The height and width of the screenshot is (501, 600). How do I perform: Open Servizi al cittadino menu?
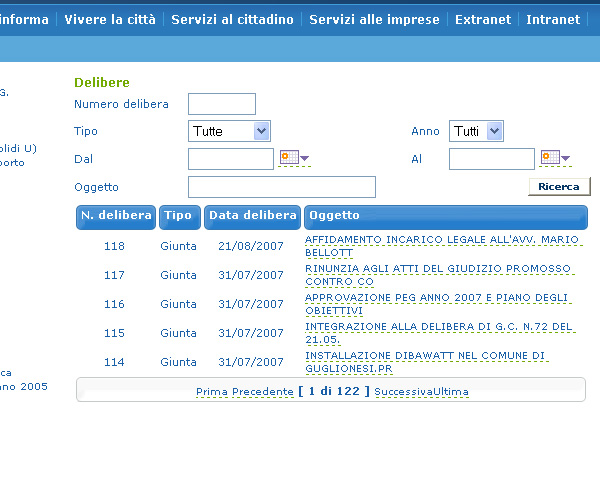tap(232, 20)
